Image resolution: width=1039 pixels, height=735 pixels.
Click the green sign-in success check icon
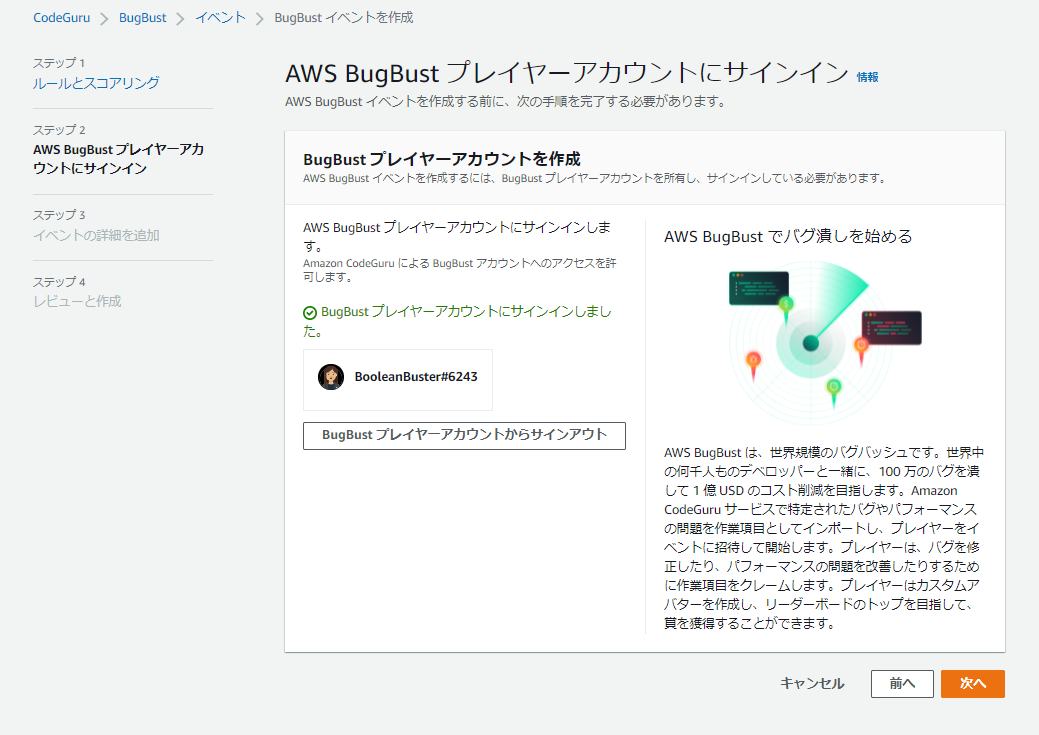point(309,313)
